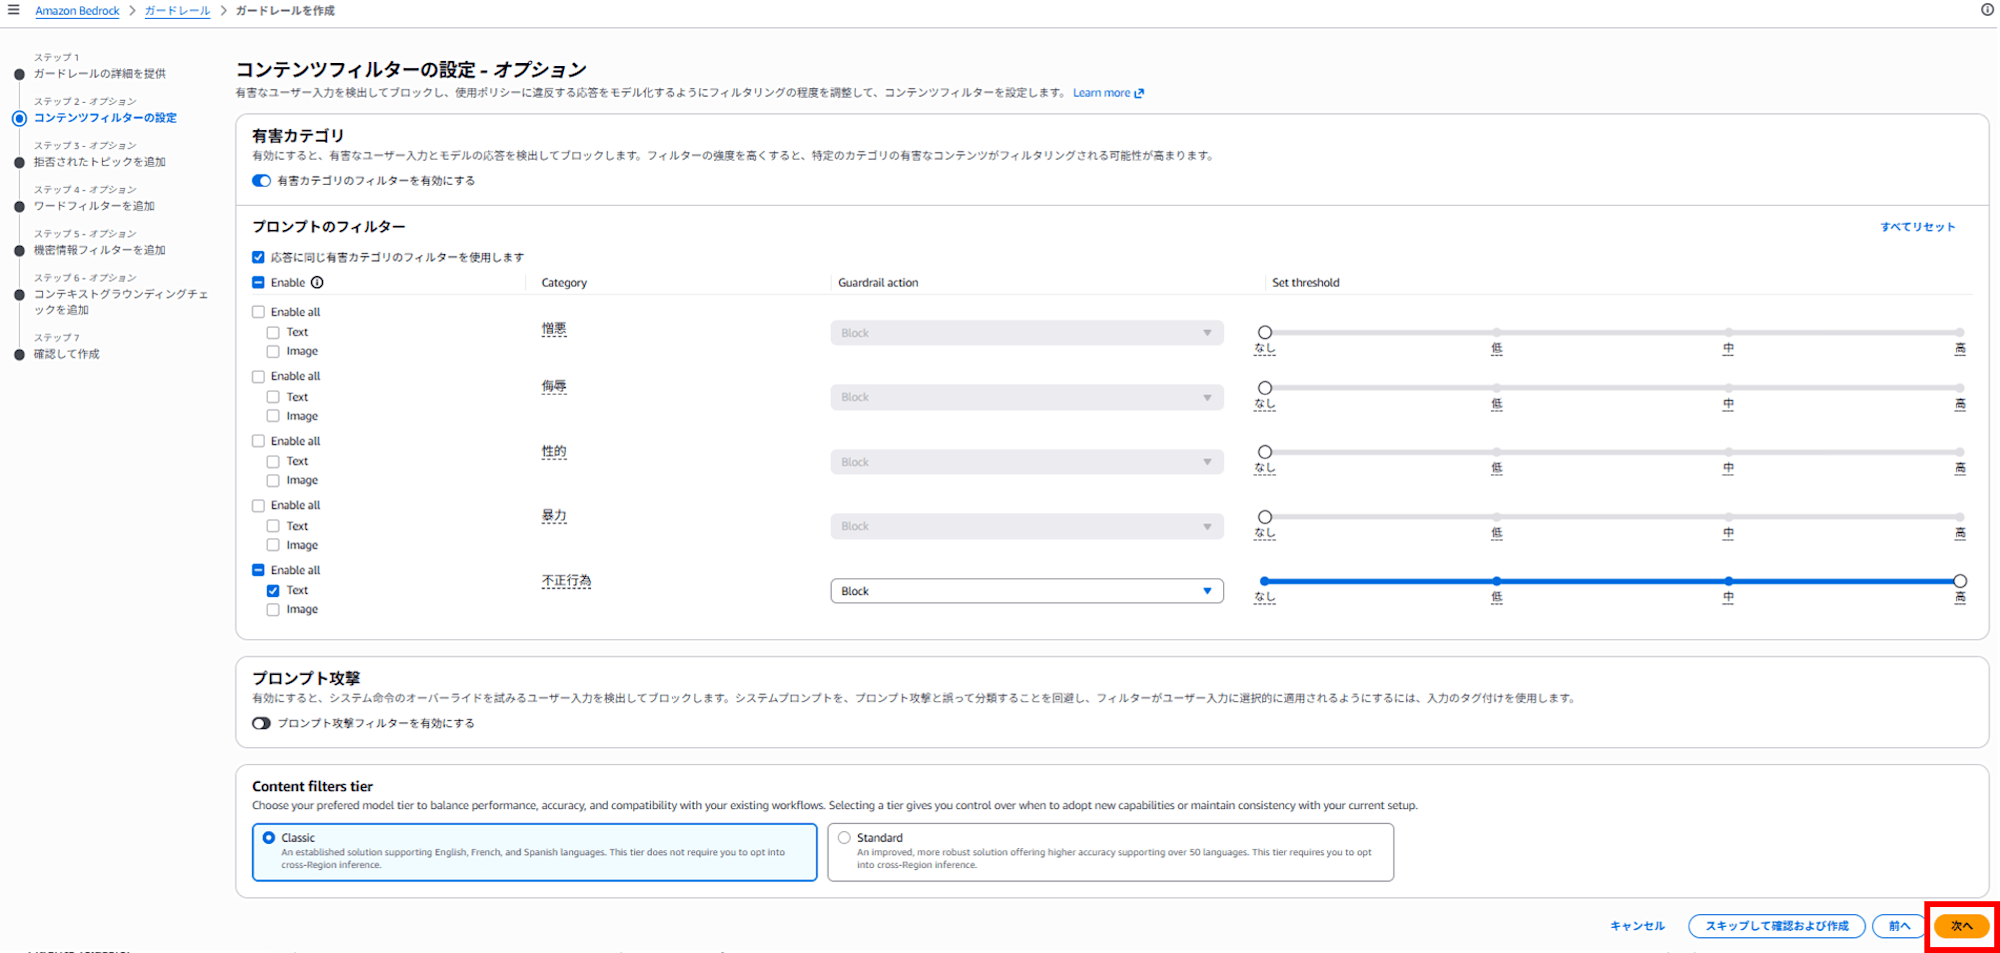This screenshot has height=953, width=2000.
Task: Go to step 拒否されたトピックを追加
Action: [100, 162]
